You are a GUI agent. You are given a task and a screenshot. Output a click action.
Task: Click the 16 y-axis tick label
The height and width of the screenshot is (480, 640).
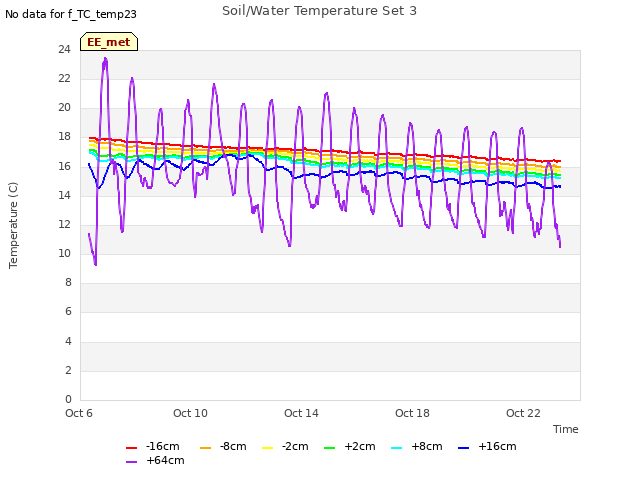[64, 166]
